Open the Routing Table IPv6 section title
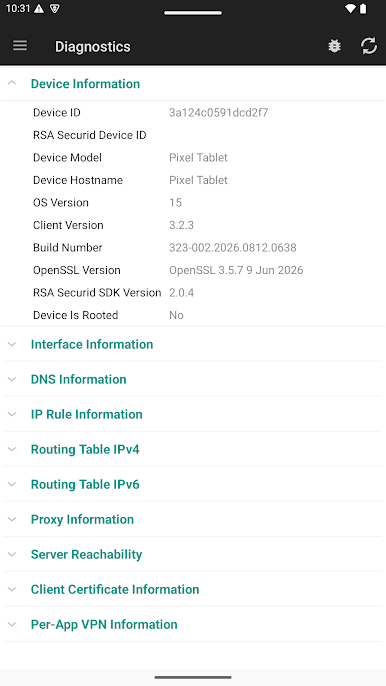The image size is (386, 686). 85,484
